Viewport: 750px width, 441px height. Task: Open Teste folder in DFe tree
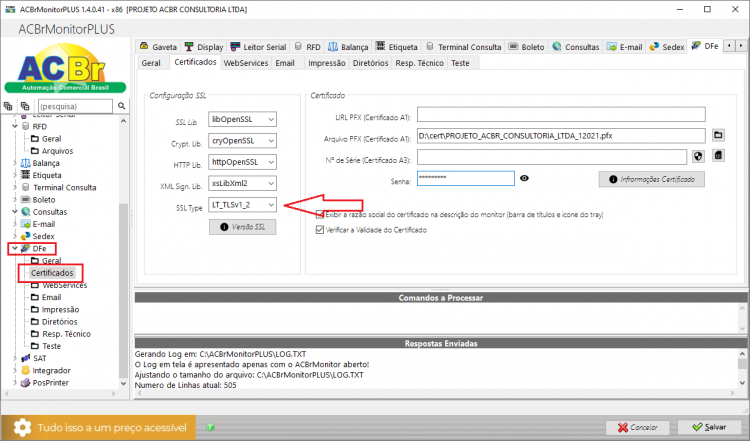(46, 346)
